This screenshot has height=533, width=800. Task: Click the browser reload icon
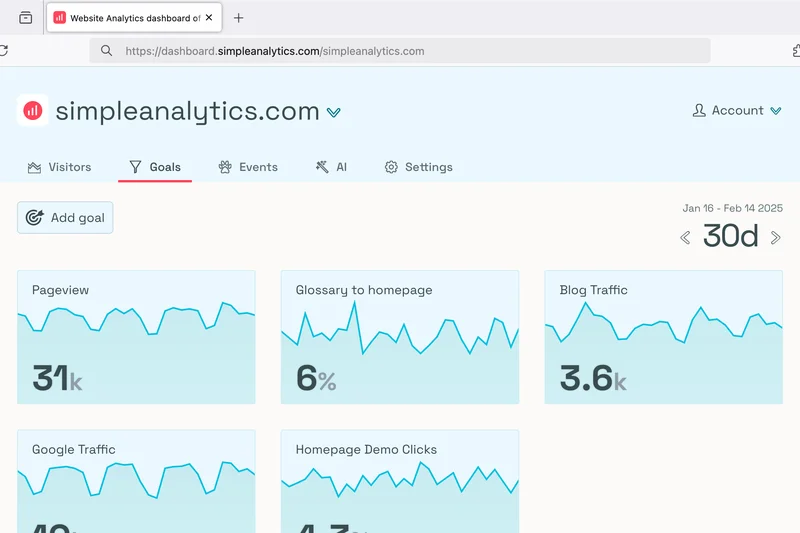click(x=3, y=50)
